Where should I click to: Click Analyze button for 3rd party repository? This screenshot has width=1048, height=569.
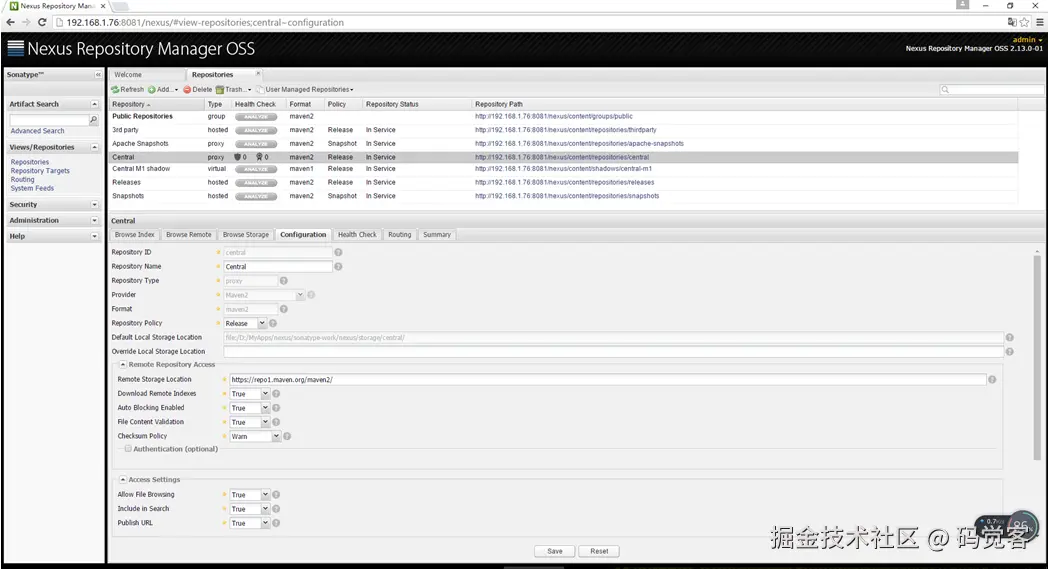pyautogui.click(x=256, y=130)
